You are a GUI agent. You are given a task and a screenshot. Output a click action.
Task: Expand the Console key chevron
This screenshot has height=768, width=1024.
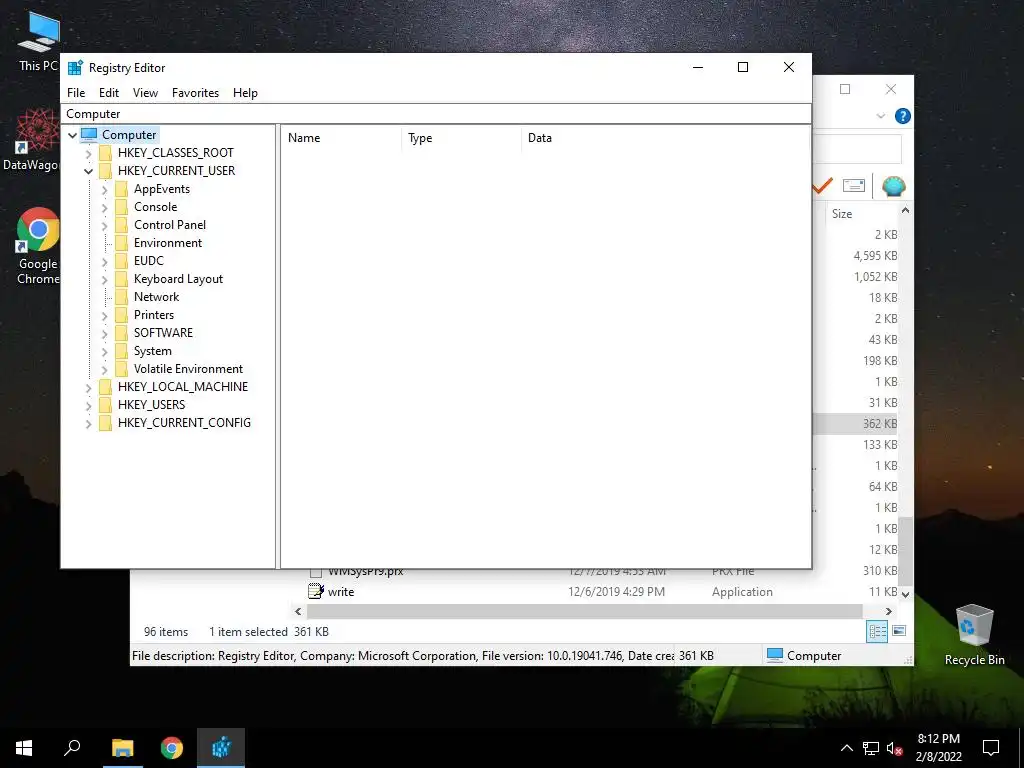click(x=104, y=207)
